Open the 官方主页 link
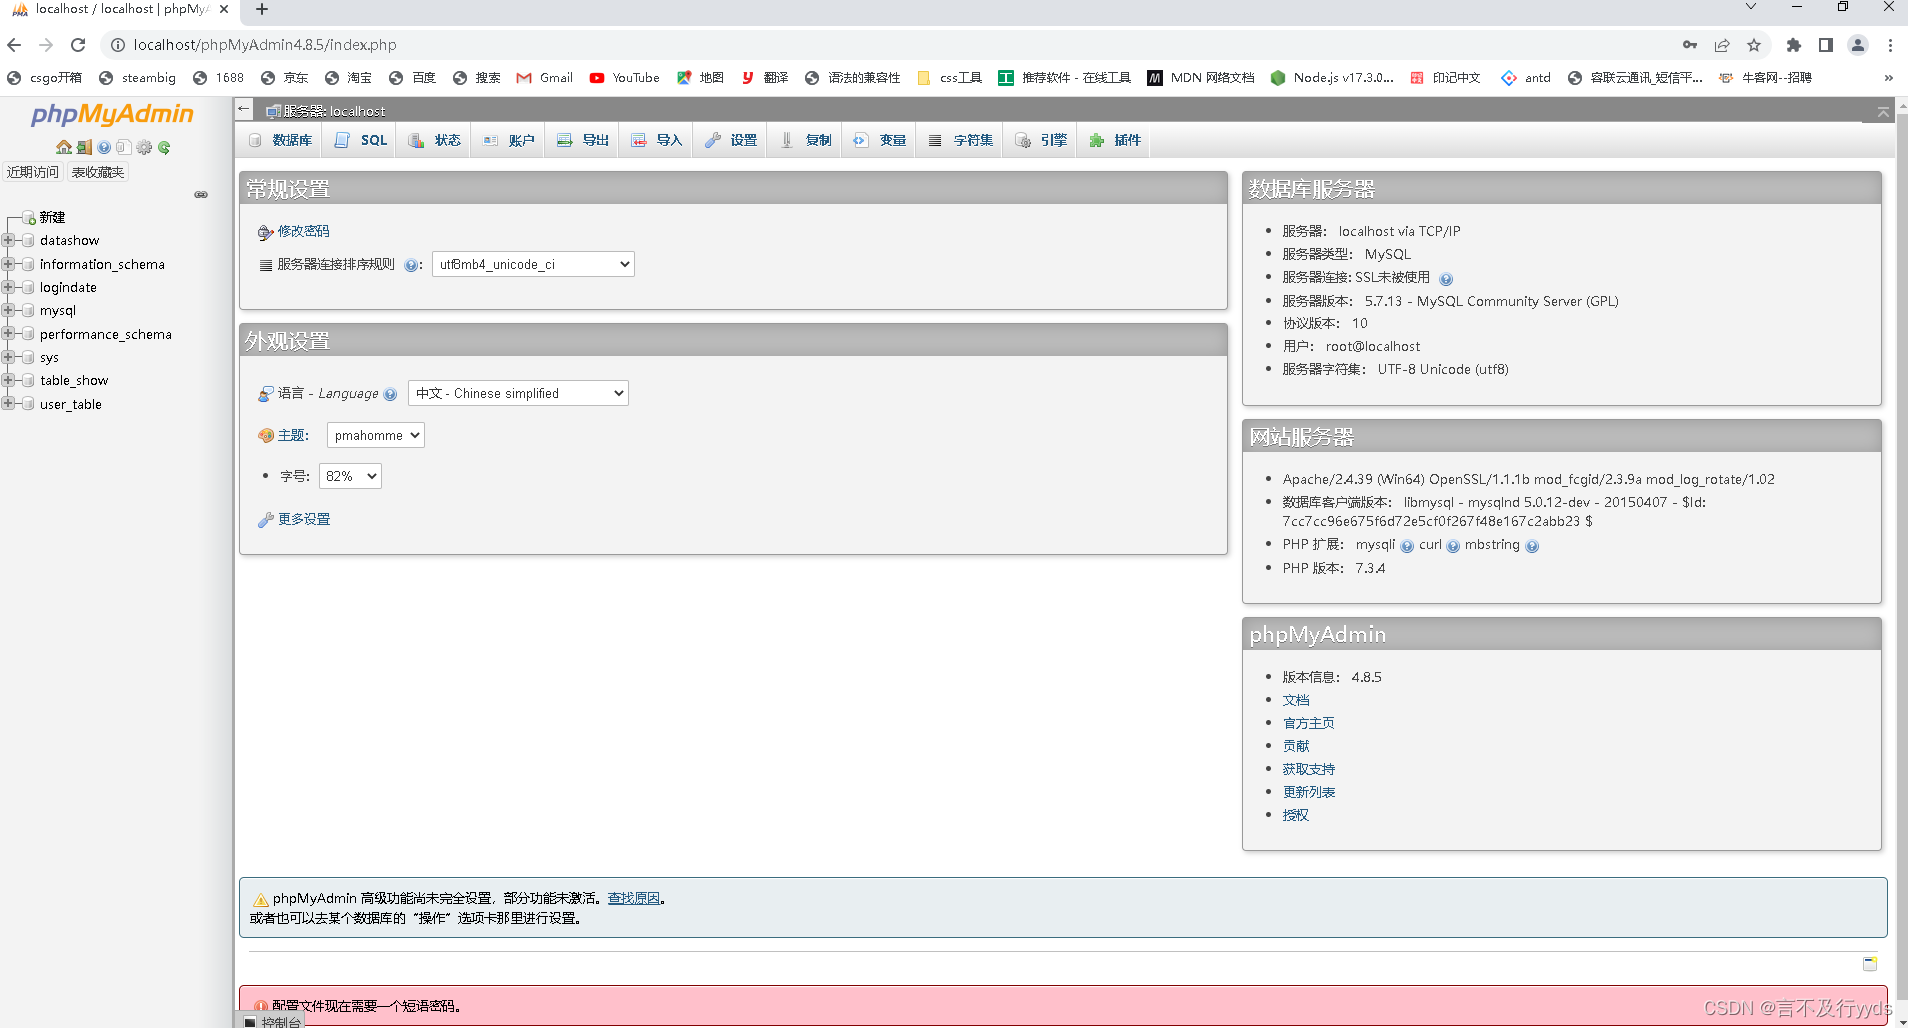This screenshot has width=1908, height=1028. [1309, 723]
